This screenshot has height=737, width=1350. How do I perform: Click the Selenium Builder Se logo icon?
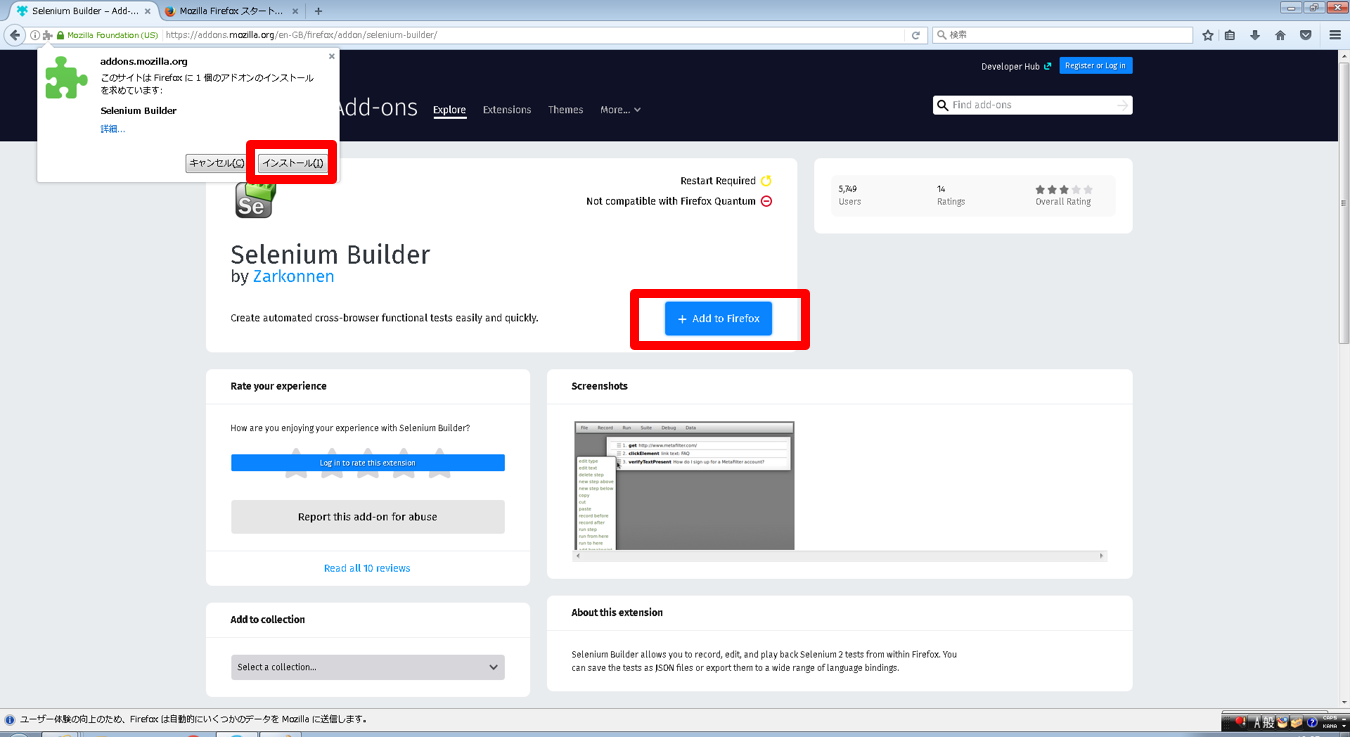tap(254, 201)
